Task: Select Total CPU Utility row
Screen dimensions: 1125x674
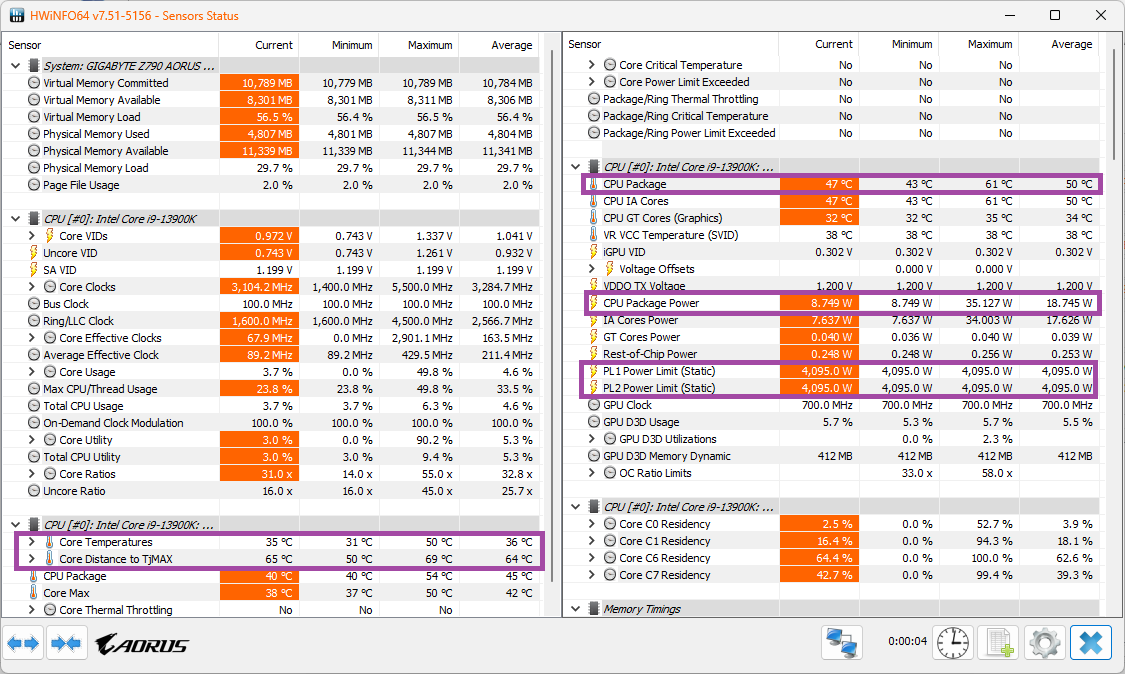Action: (x=271, y=457)
